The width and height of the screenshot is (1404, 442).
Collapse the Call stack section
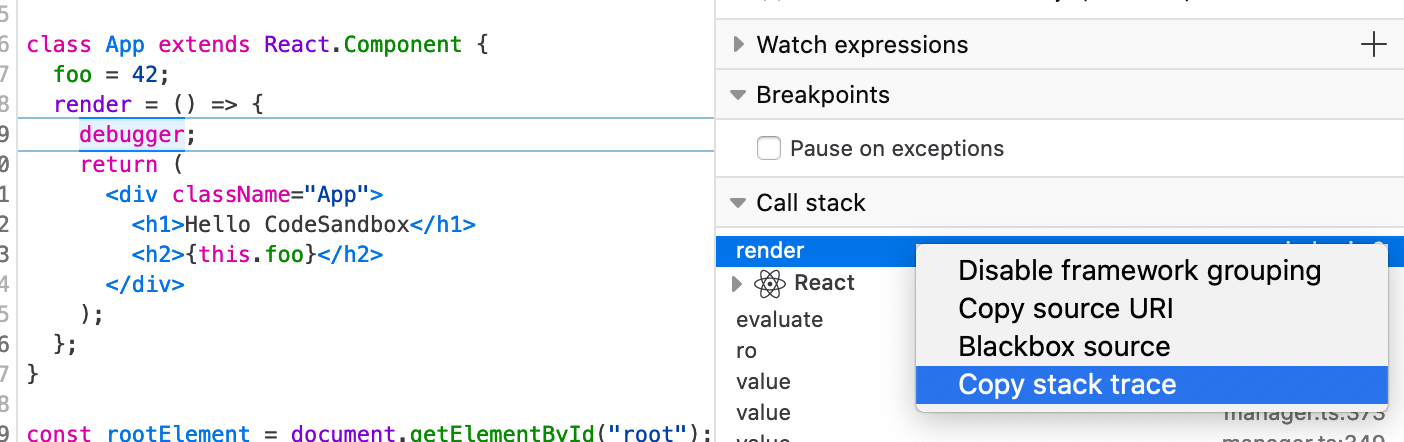coord(738,203)
